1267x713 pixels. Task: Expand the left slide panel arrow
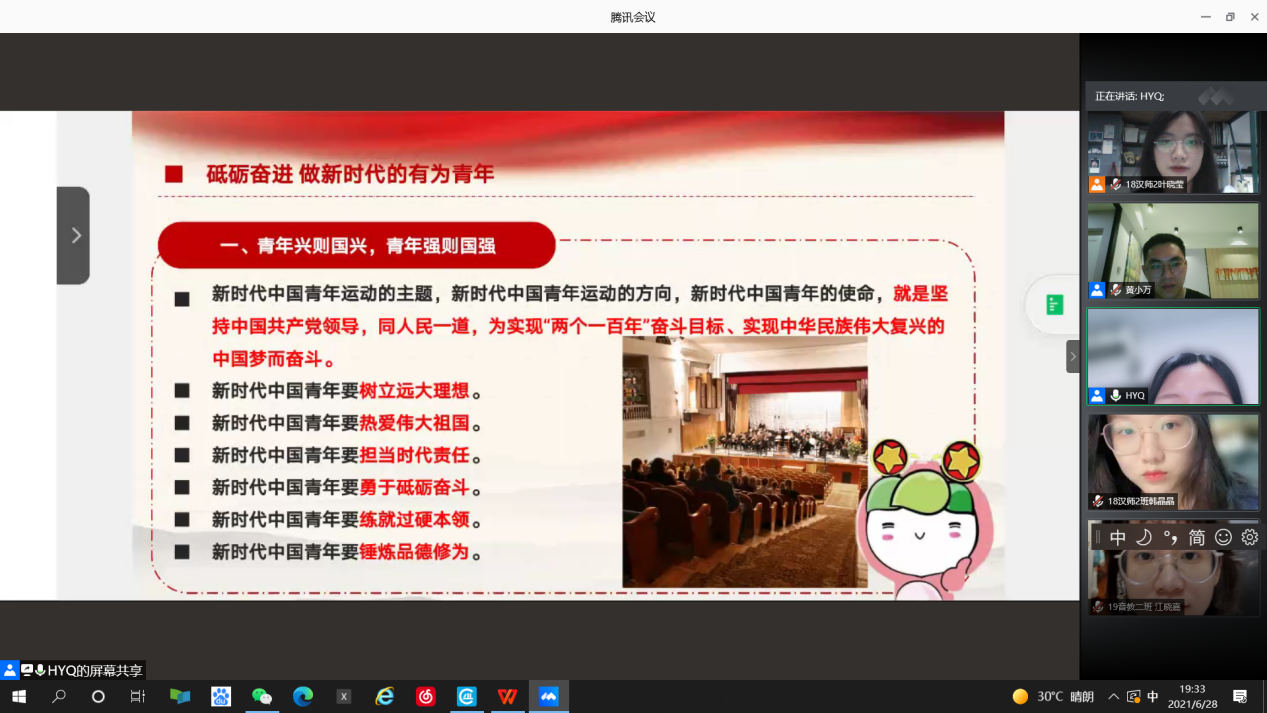[74, 236]
